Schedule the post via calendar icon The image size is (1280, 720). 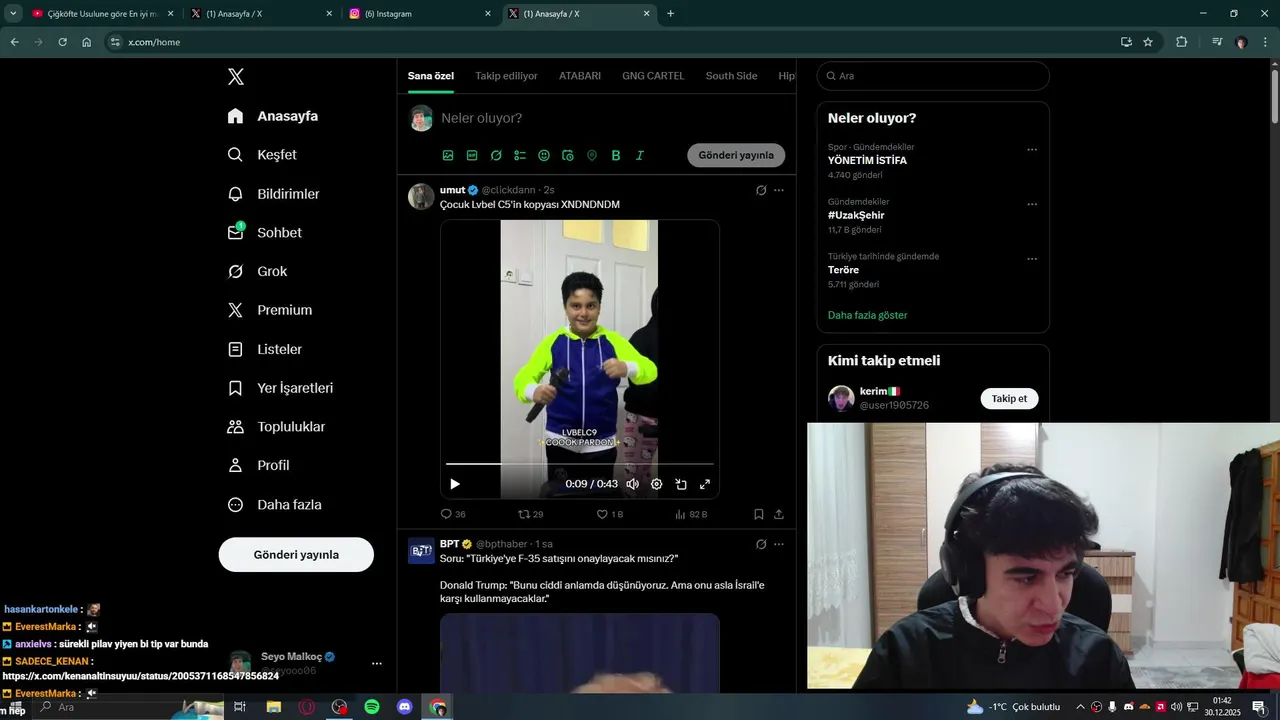(x=568, y=156)
